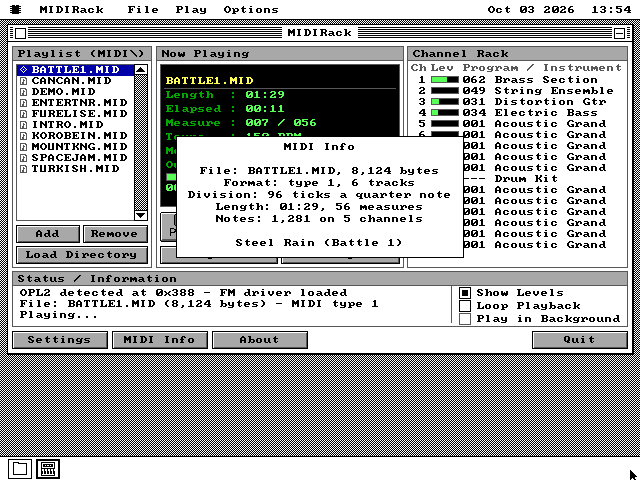640x480 pixels.
Task: Click the Load Directory button
Action: [82, 255]
